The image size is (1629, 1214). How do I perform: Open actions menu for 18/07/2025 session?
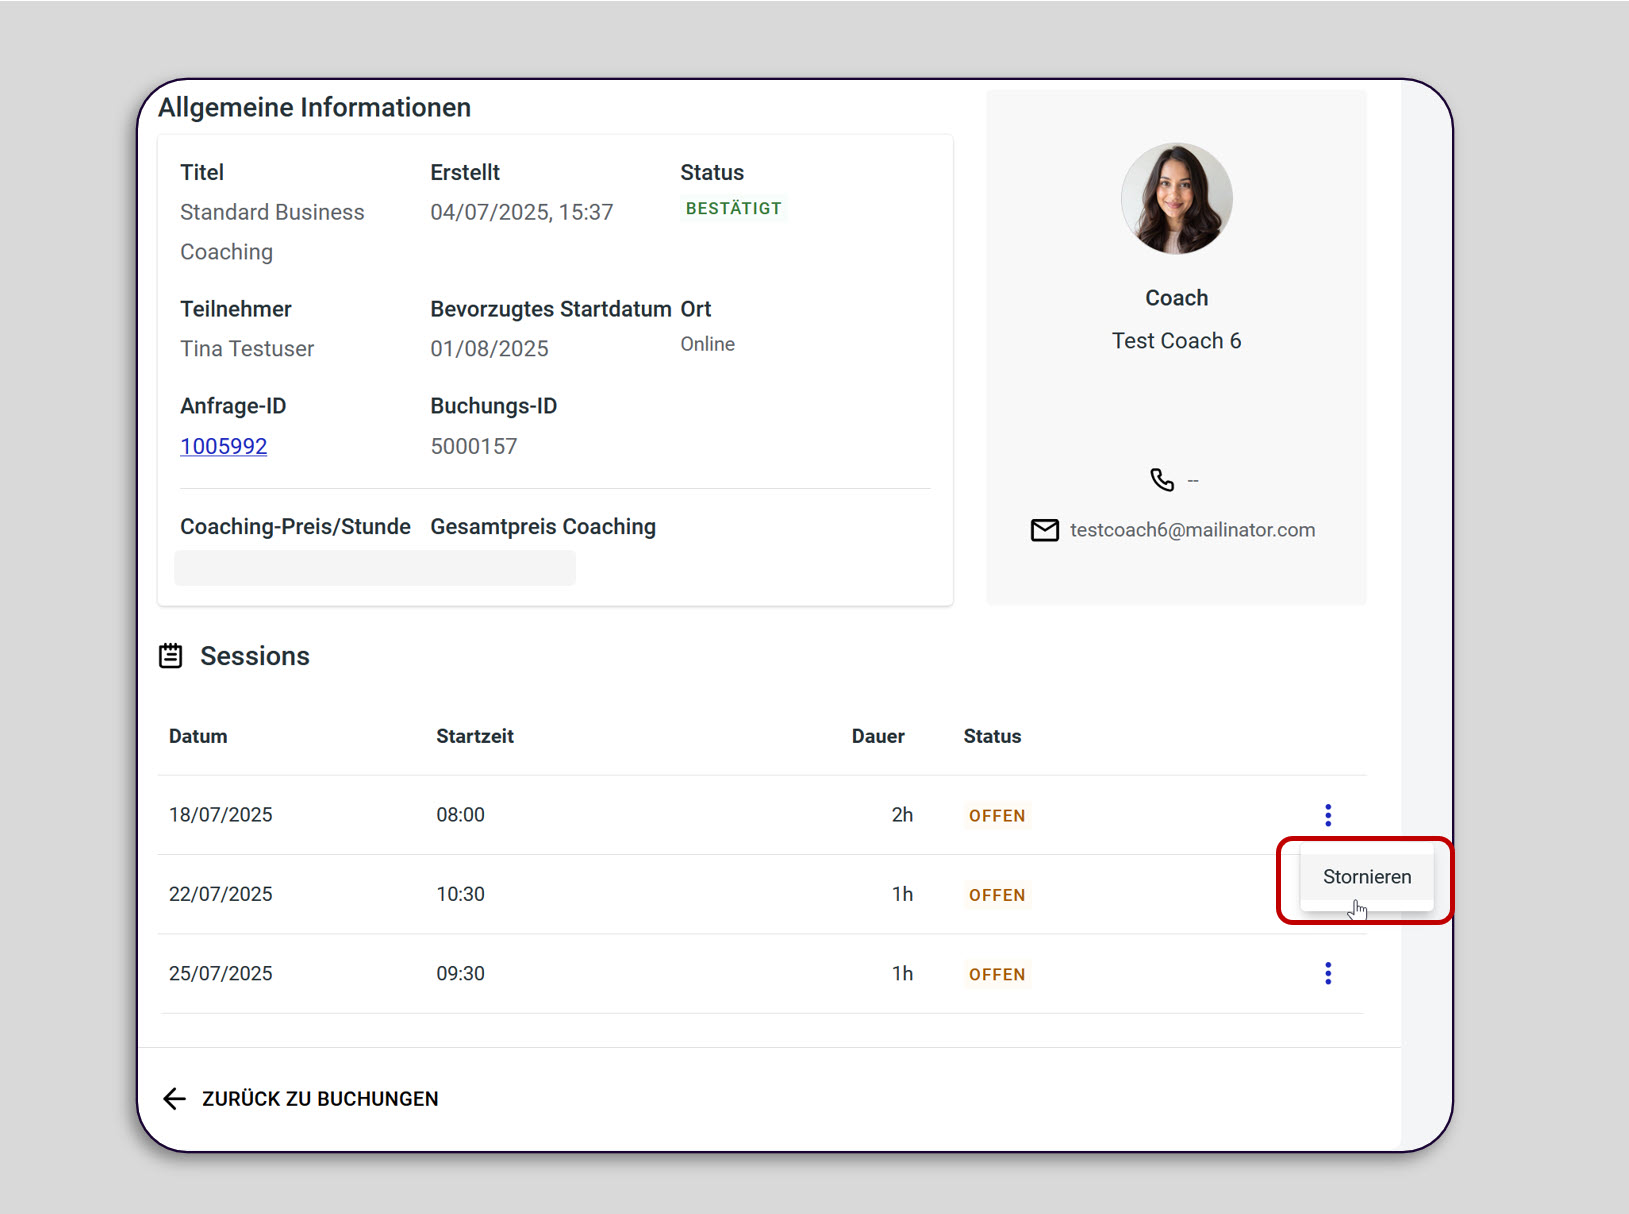tap(1328, 815)
